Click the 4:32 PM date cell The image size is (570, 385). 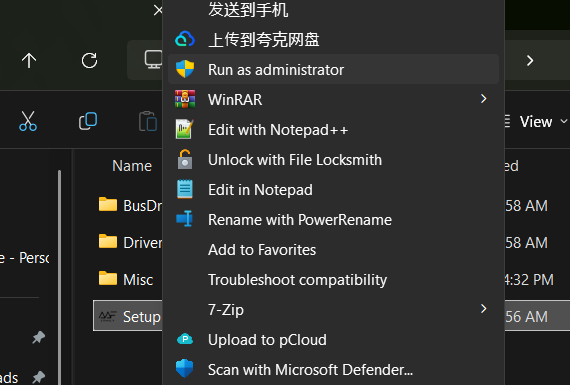(529, 280)
